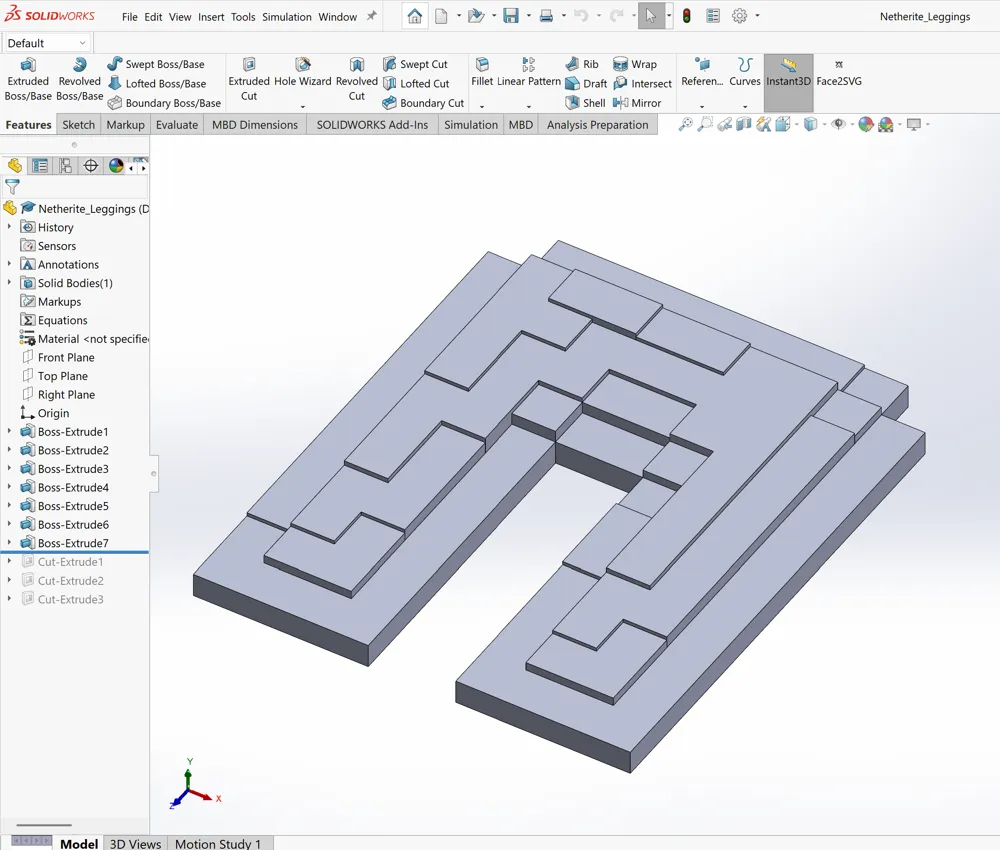This screenshot has width=1000, height=850.
Task: Click the feature tree filter icon
Action: click(12, 187)
